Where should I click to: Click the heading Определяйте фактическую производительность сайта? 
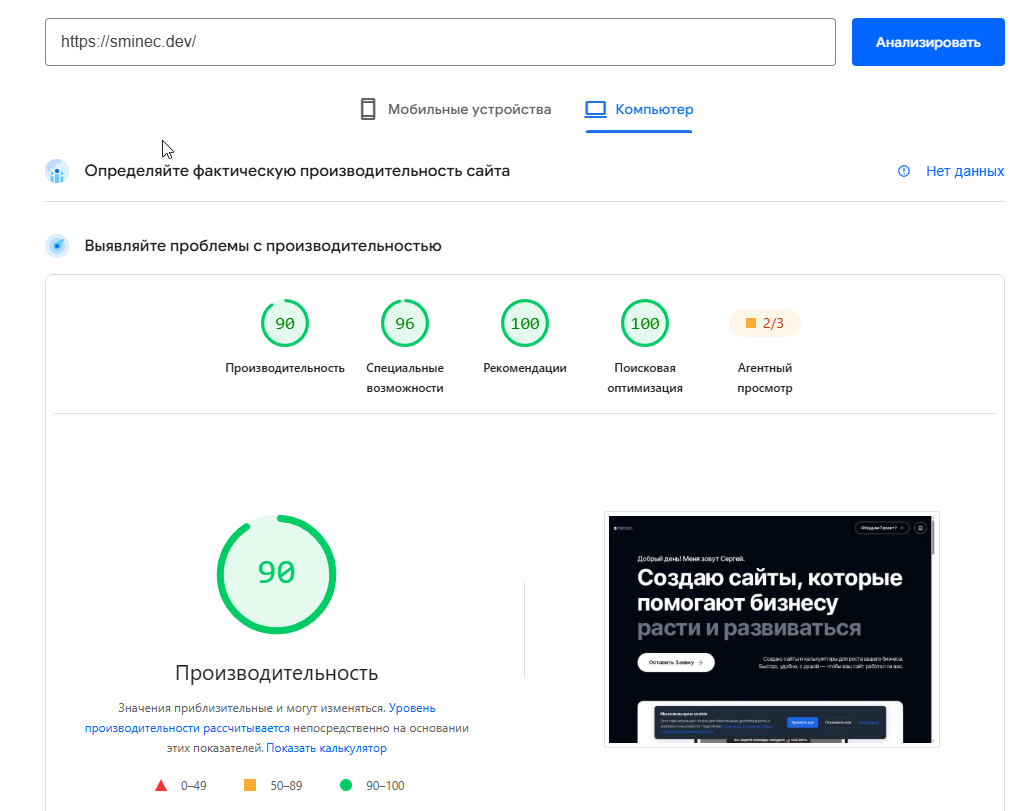coord(297,171)
